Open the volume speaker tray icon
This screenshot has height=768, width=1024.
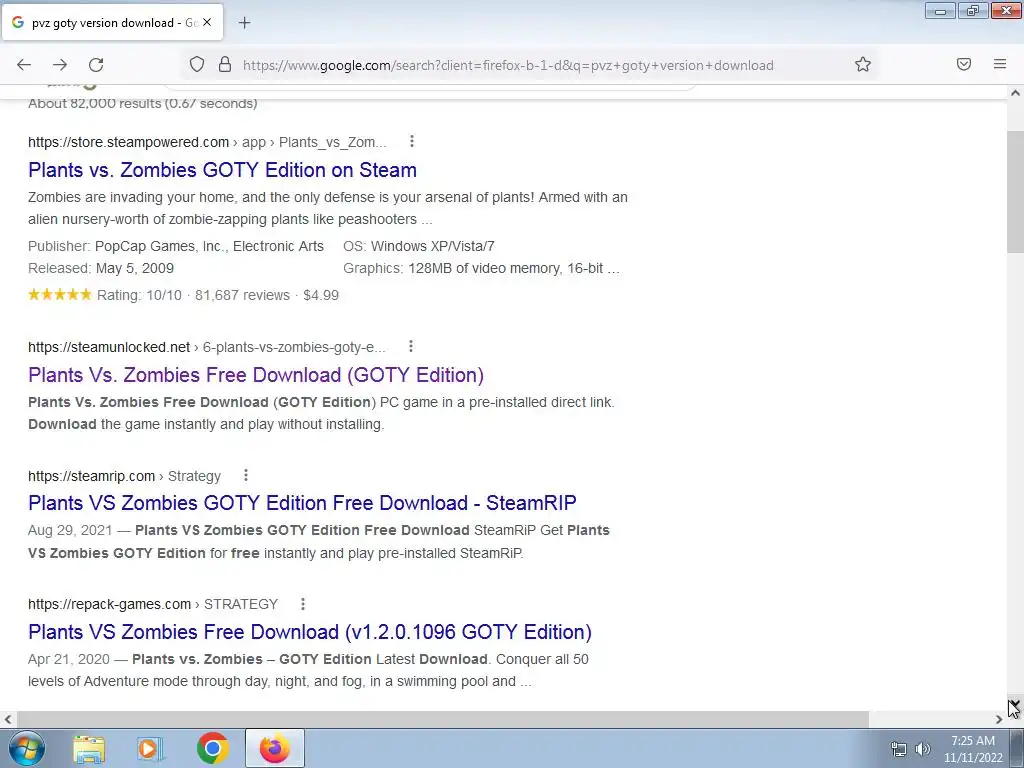click(x=923, y=749)
